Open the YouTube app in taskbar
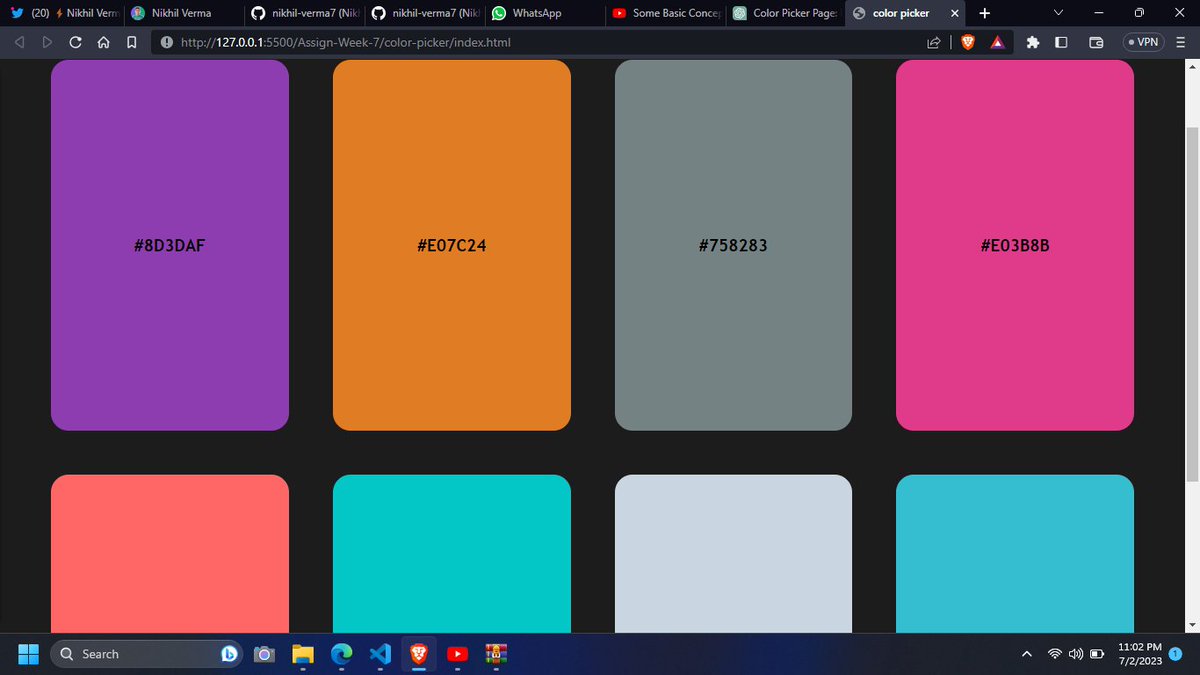The width and height of the screenshot is (1200, 675). coord(457,654)
